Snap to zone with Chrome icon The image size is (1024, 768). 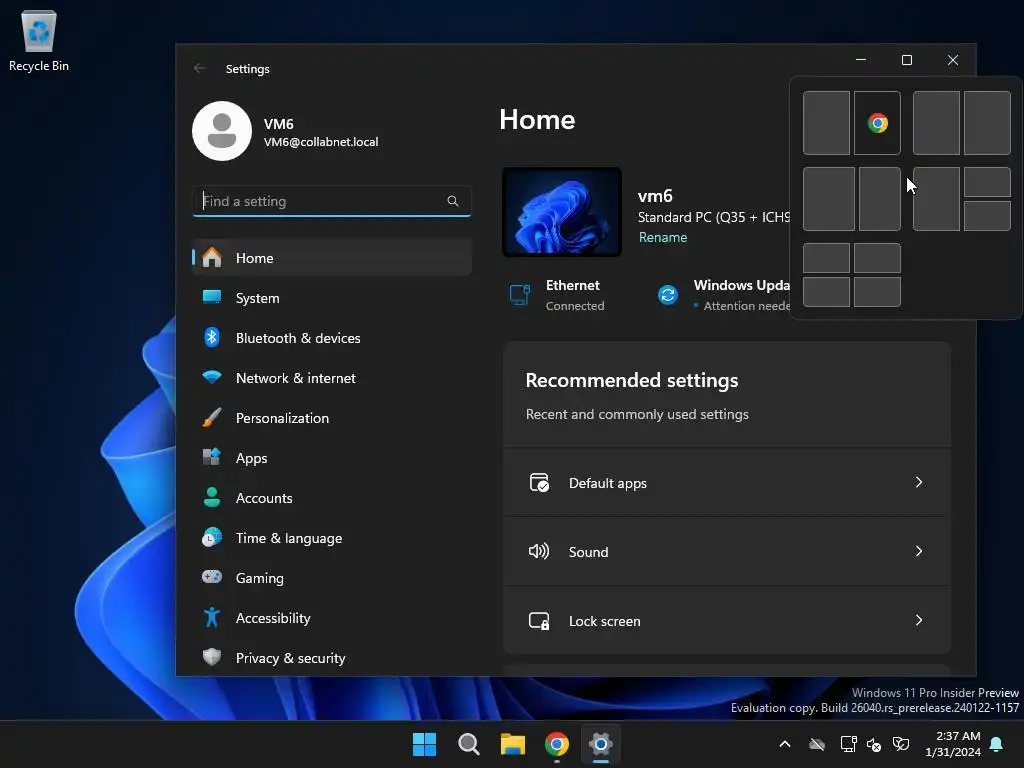[877, 123]
